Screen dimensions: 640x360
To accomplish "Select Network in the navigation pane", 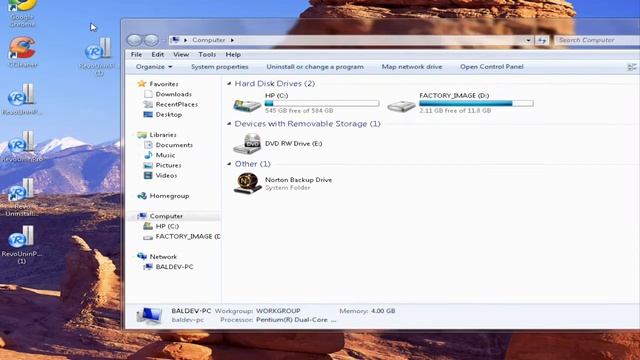I will 163,257.
